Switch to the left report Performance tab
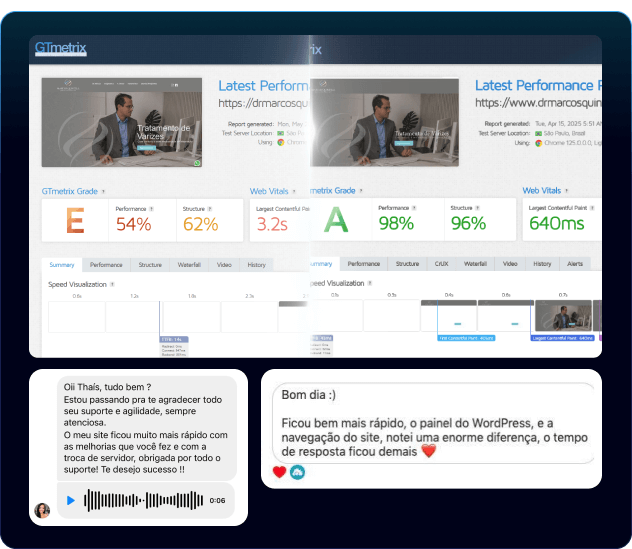This screenshot has height=549, width=632. tap(106, 265)
